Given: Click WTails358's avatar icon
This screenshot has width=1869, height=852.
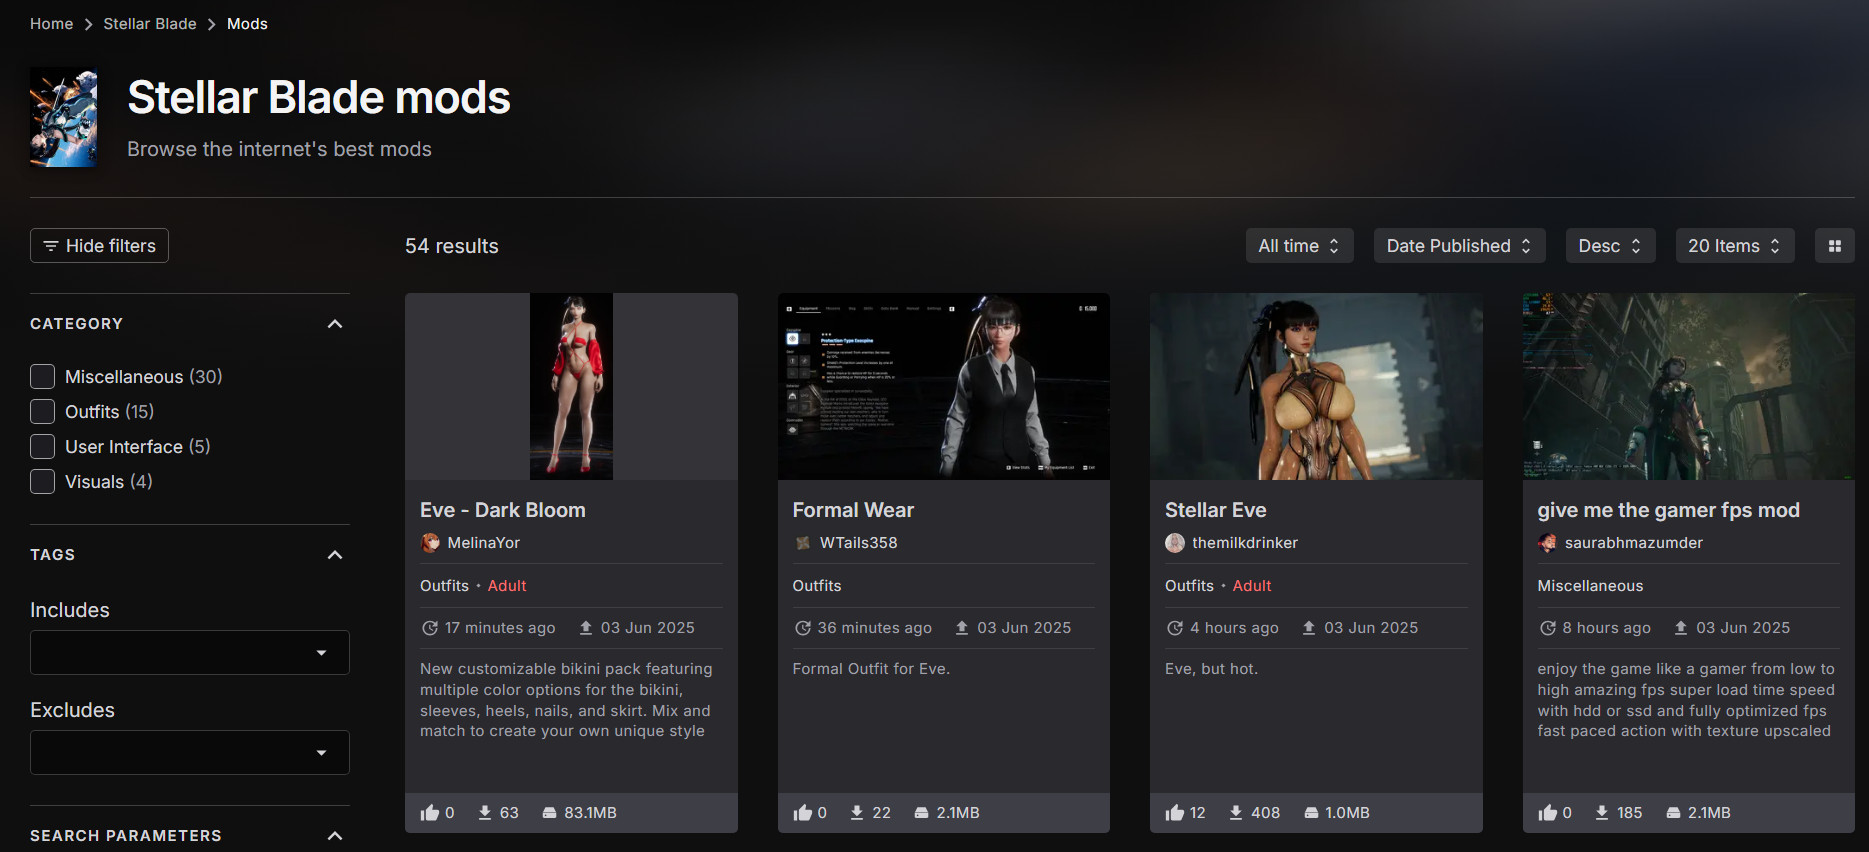Looking at the screenshot, I should click(x=803, y=543).
